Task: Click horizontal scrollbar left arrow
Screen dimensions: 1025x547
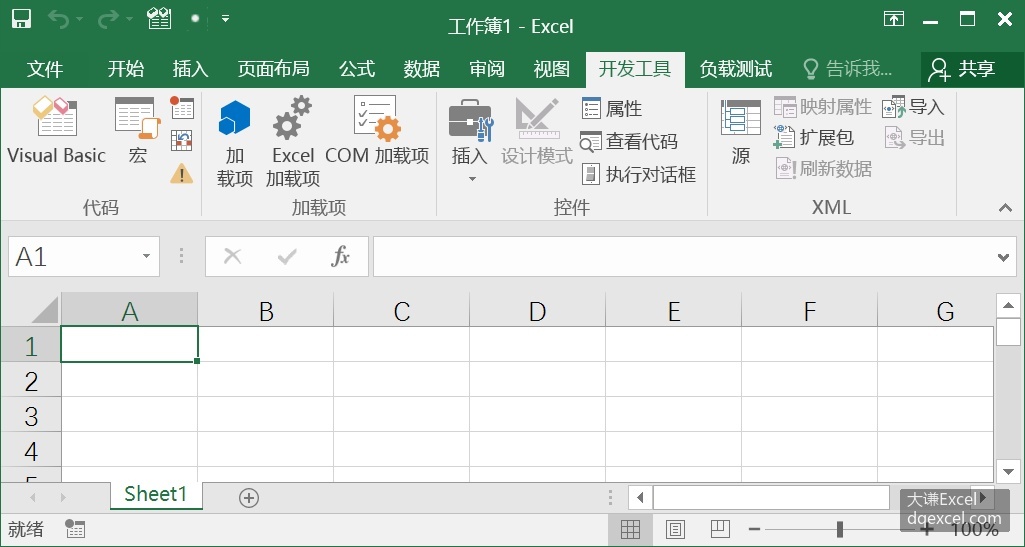Action: tap(640, 498)
